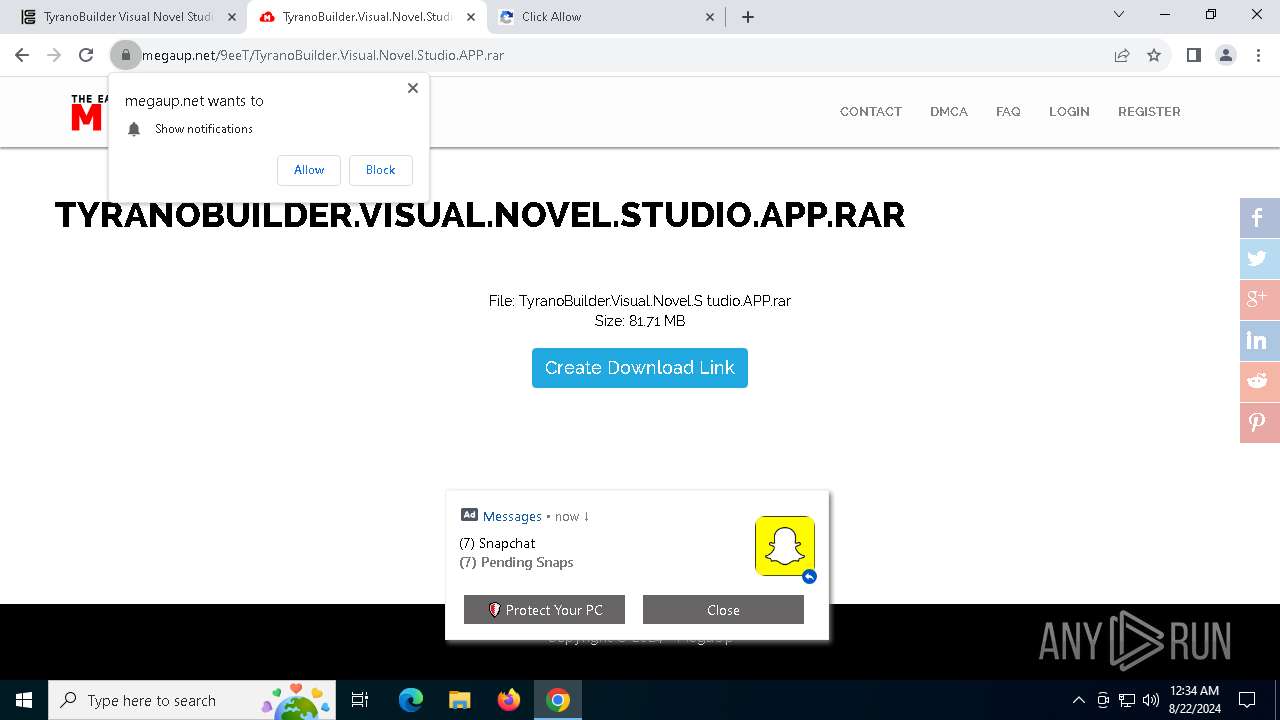
Task: Close the megaup TyranoBuilder tab
Action: coord(470,17)
